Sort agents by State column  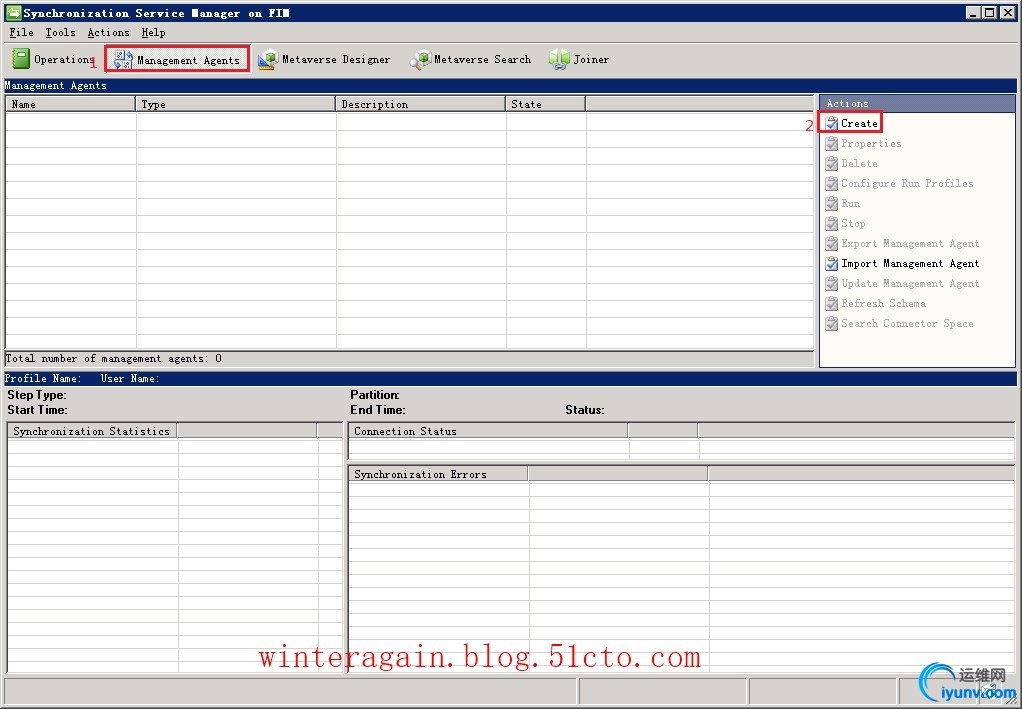pyautogui.click(x=546, y=104)
